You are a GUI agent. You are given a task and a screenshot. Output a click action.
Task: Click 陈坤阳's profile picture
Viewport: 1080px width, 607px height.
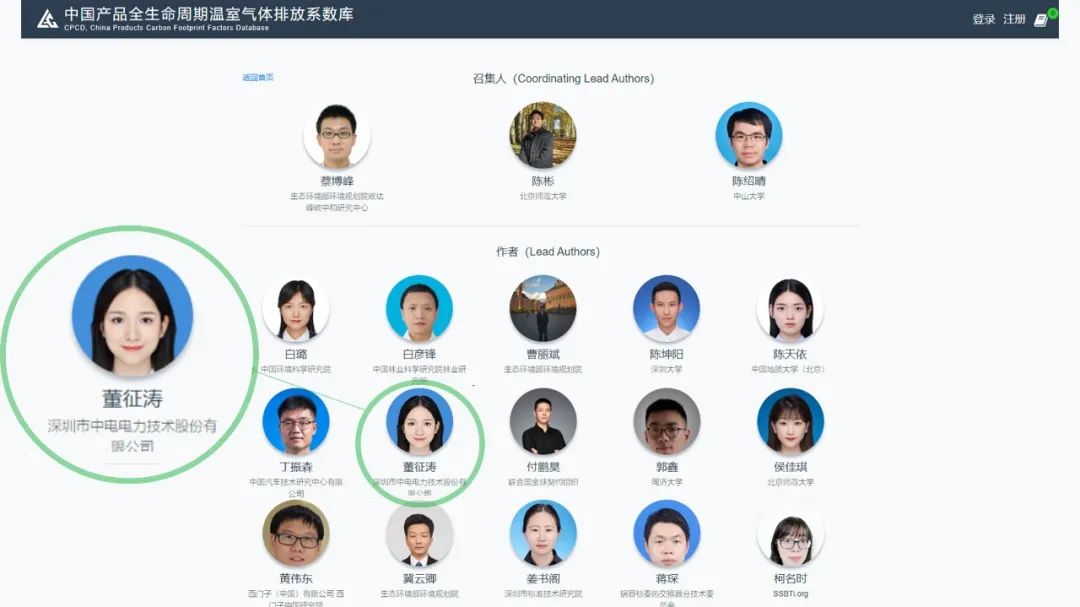pos(666,309)
